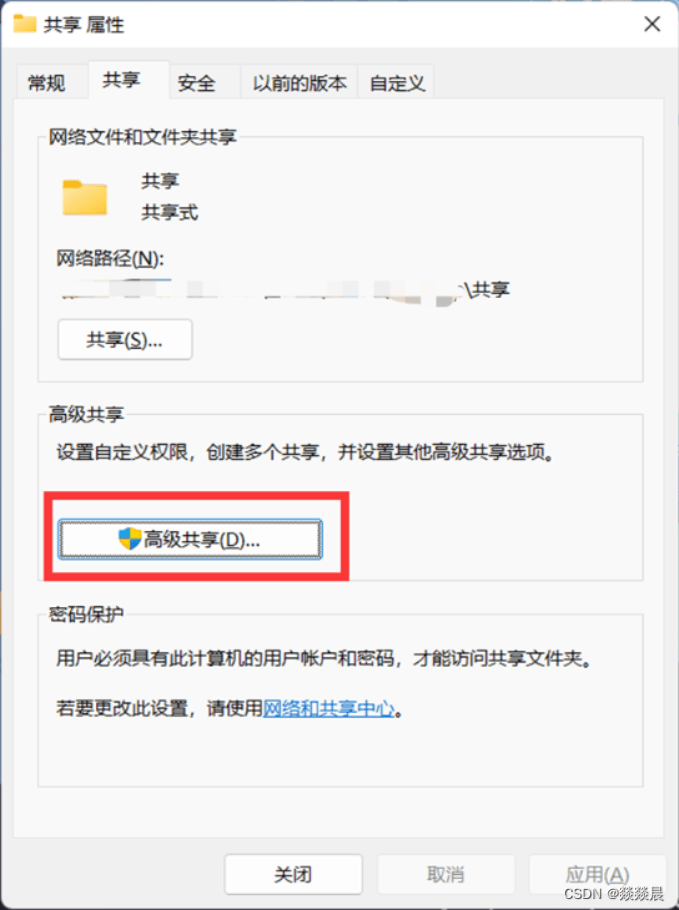Open 高级共享(D)... settings
The image size is (679, 910).
(190, 539)
